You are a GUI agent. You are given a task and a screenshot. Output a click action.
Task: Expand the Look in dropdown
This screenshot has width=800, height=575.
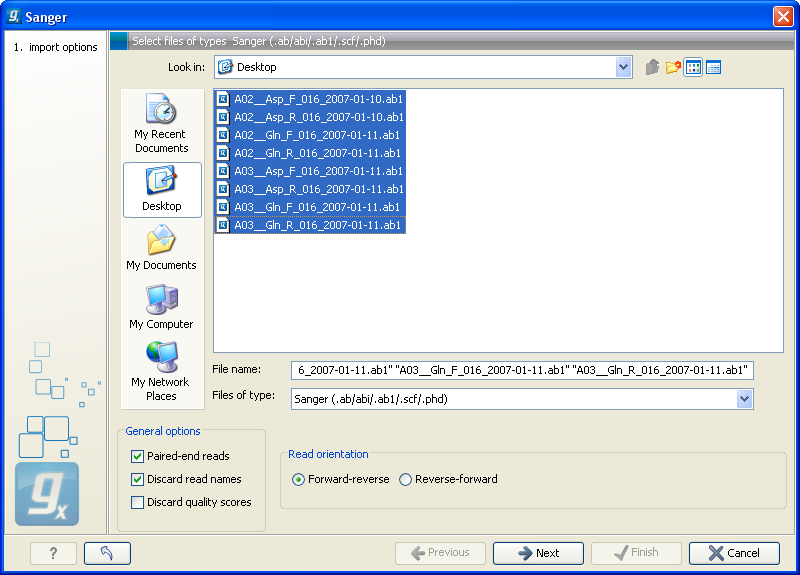(x=624, y=67)
